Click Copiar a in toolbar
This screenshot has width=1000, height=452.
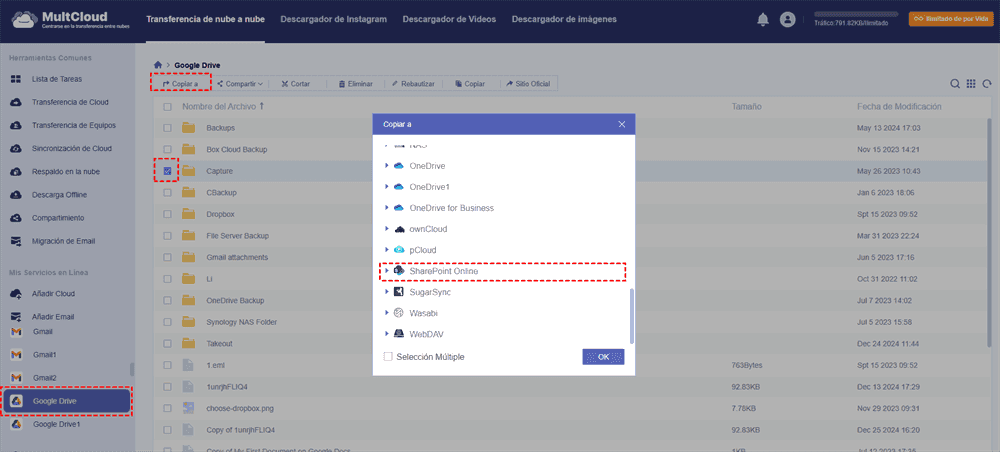(x=180, y=84)
